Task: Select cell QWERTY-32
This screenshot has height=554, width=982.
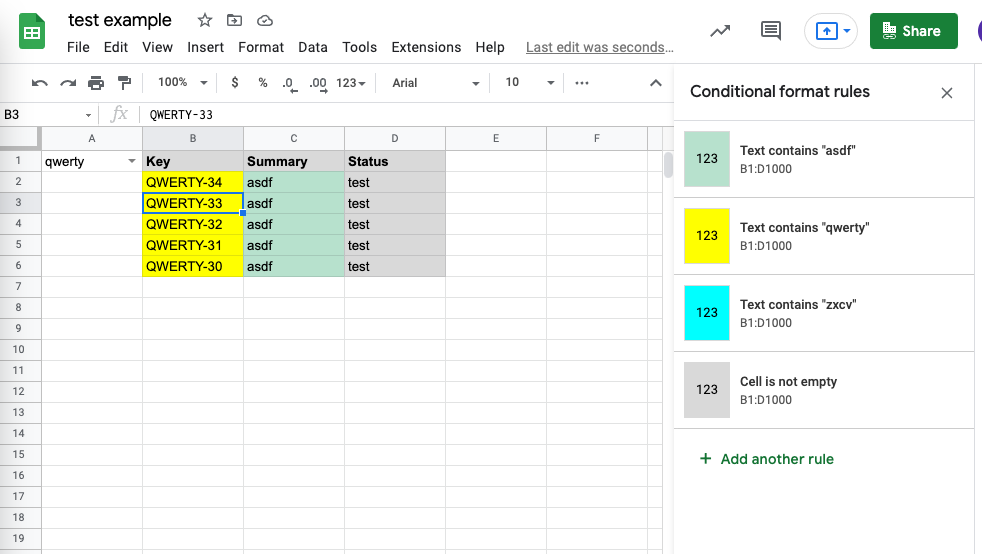Action: (x=193, y=224)
